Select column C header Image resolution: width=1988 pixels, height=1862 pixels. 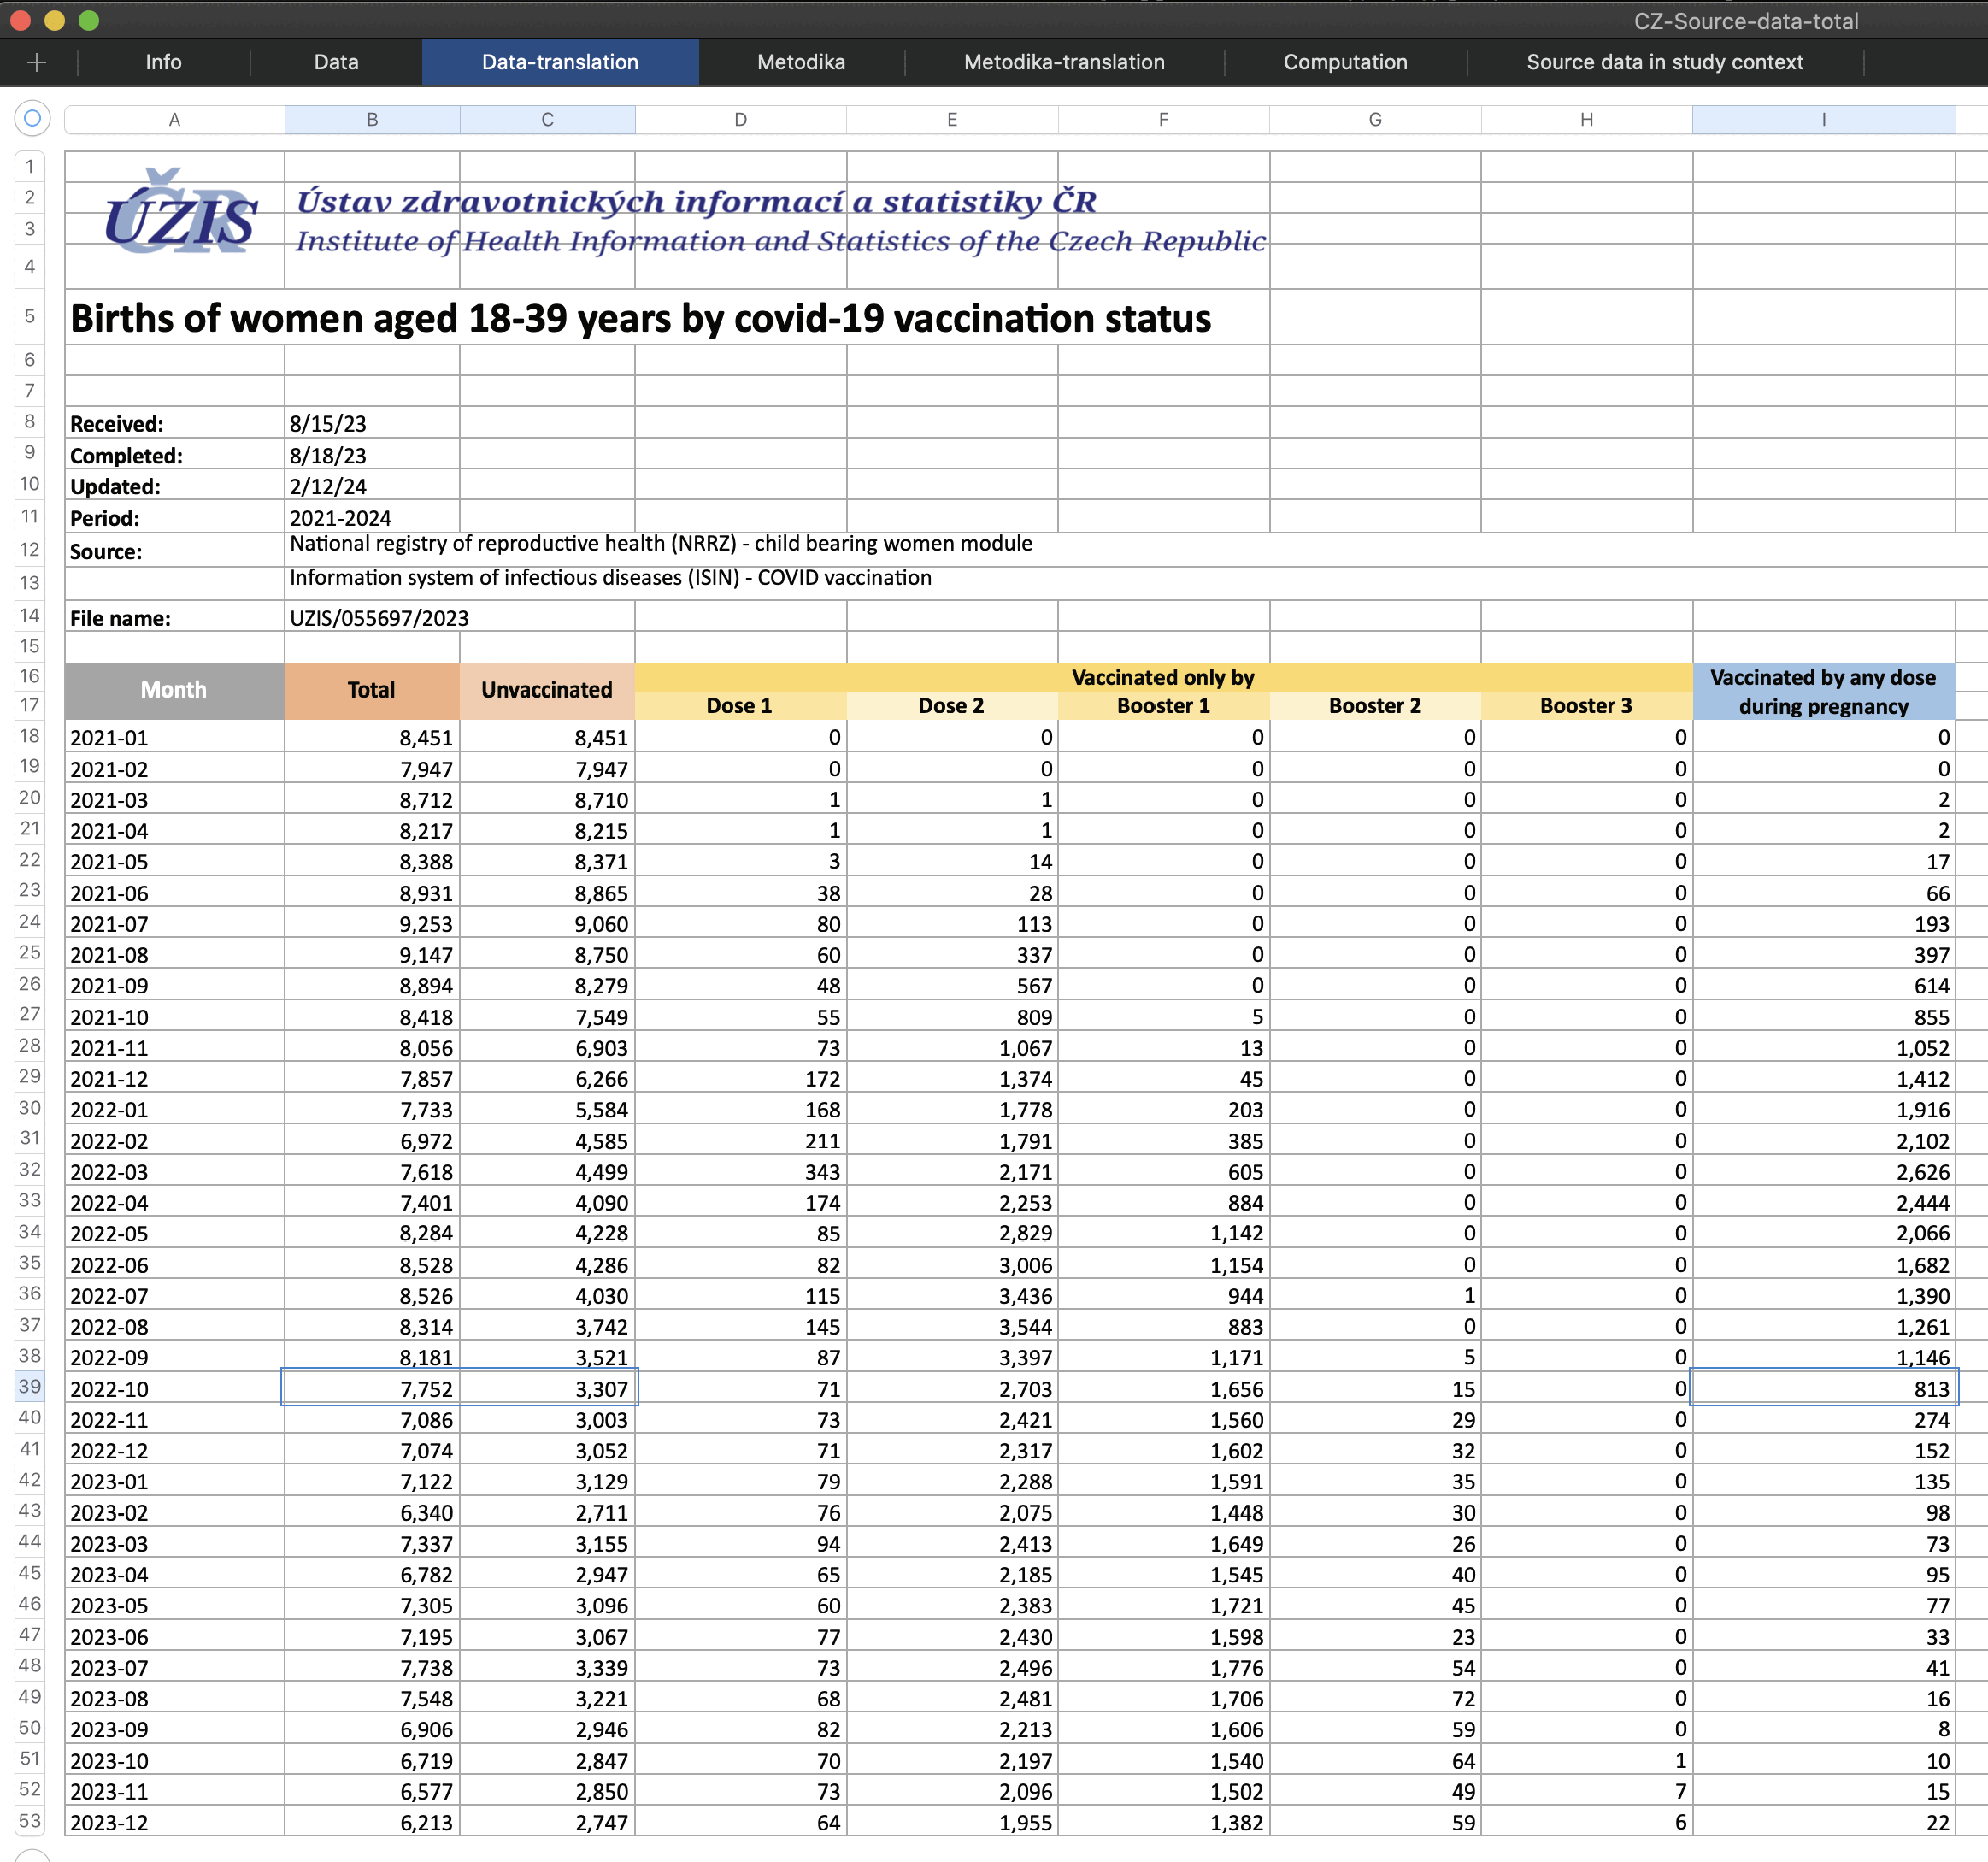click(x=547, y=120)
